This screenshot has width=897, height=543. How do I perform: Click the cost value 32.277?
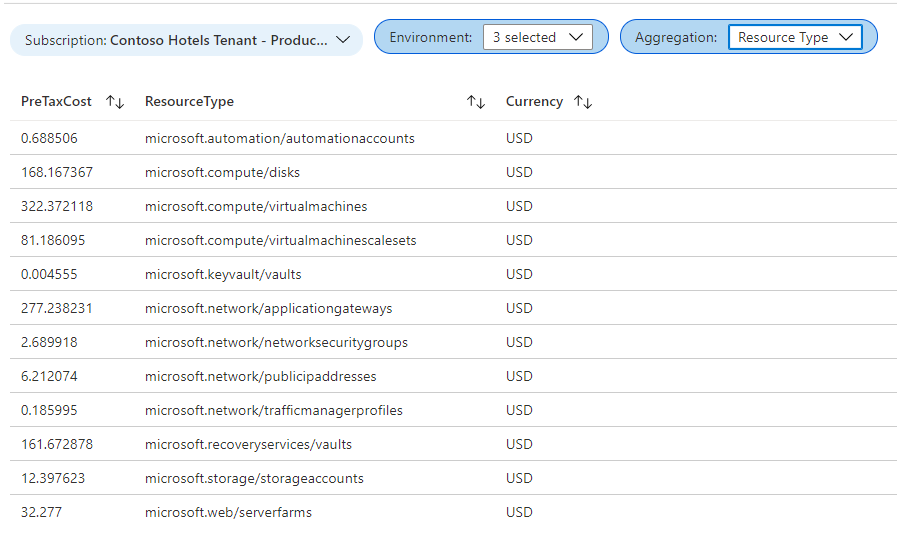tap(41, 512)
